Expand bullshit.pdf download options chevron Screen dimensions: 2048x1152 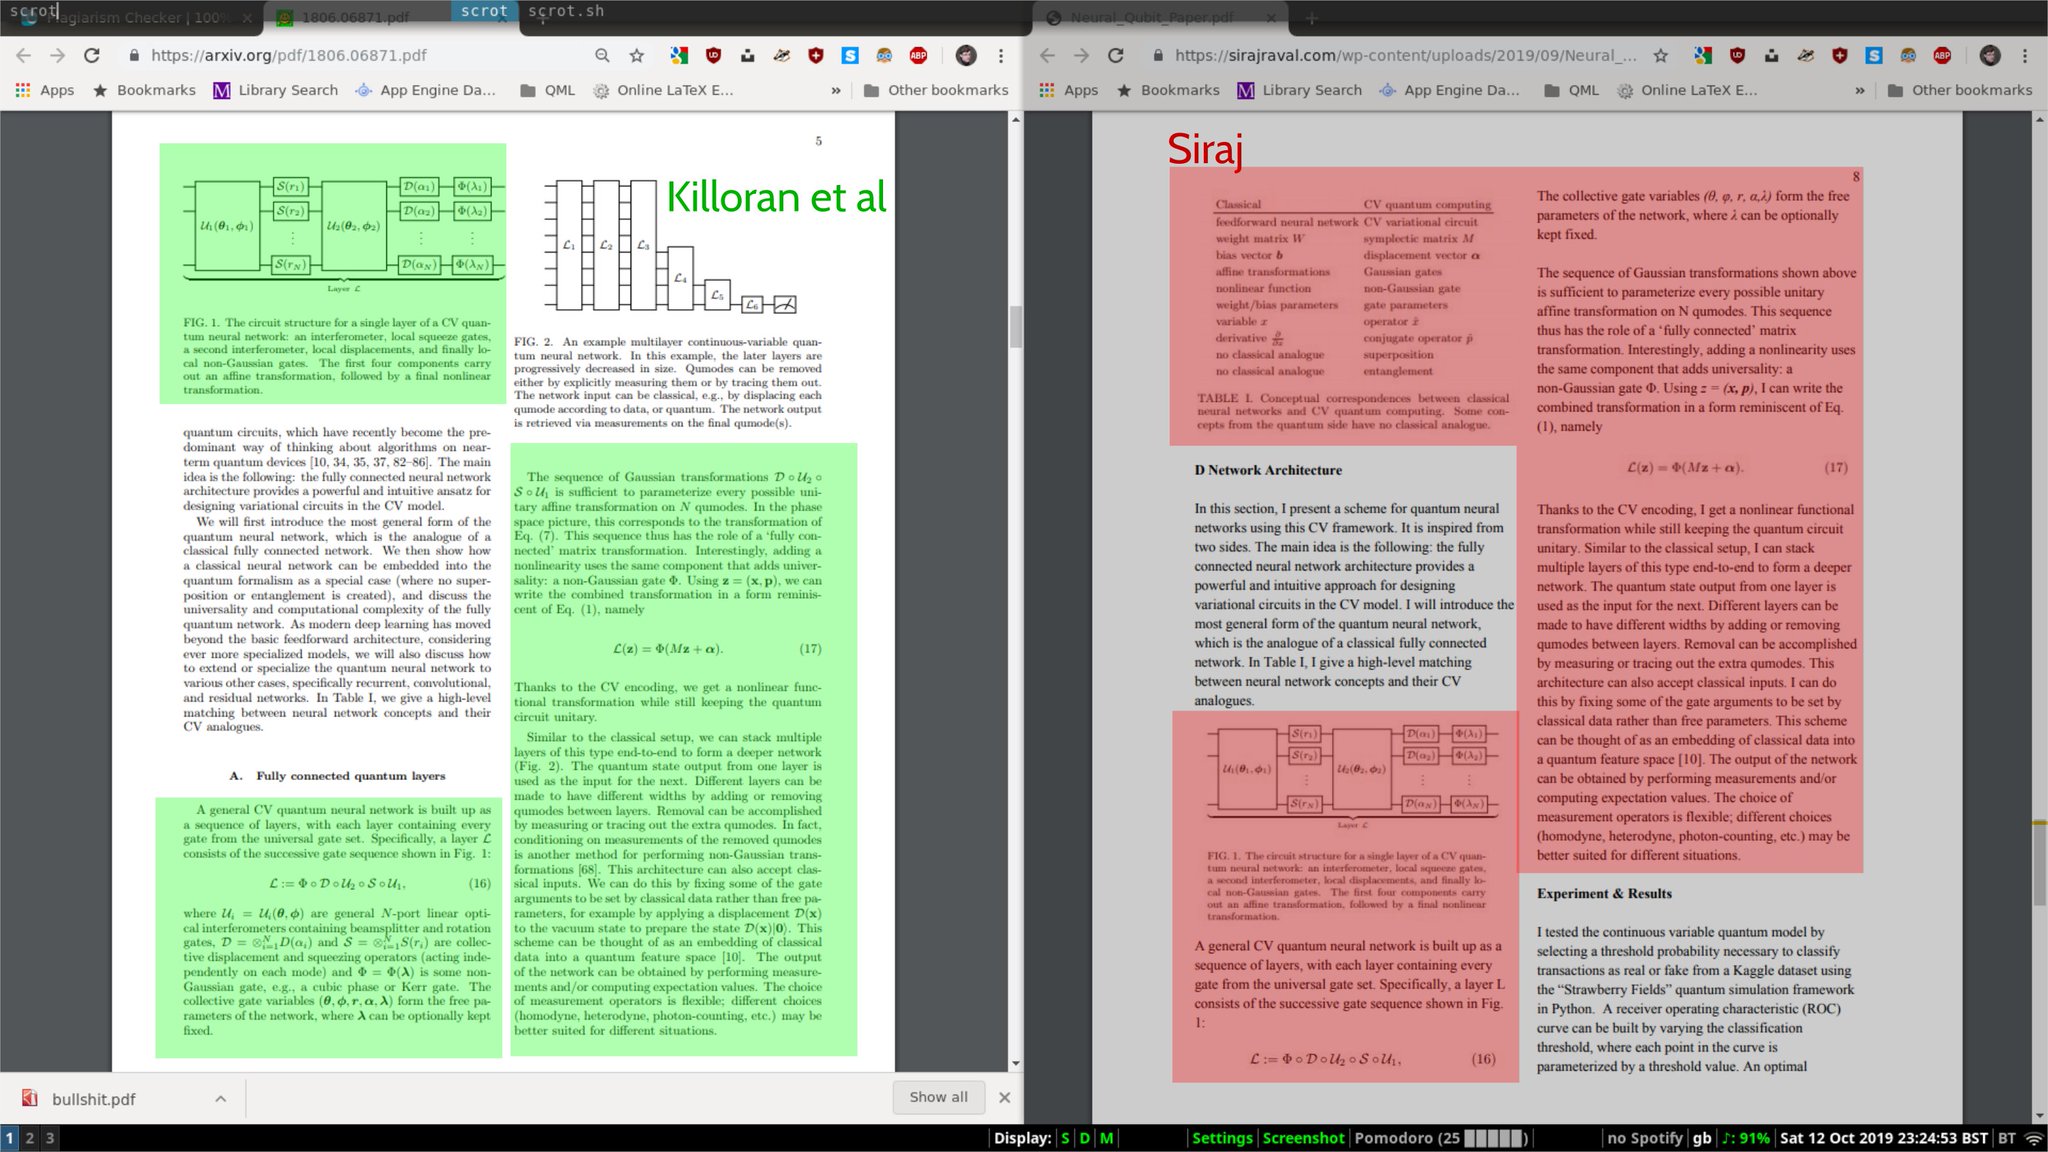click(220, 1099)
